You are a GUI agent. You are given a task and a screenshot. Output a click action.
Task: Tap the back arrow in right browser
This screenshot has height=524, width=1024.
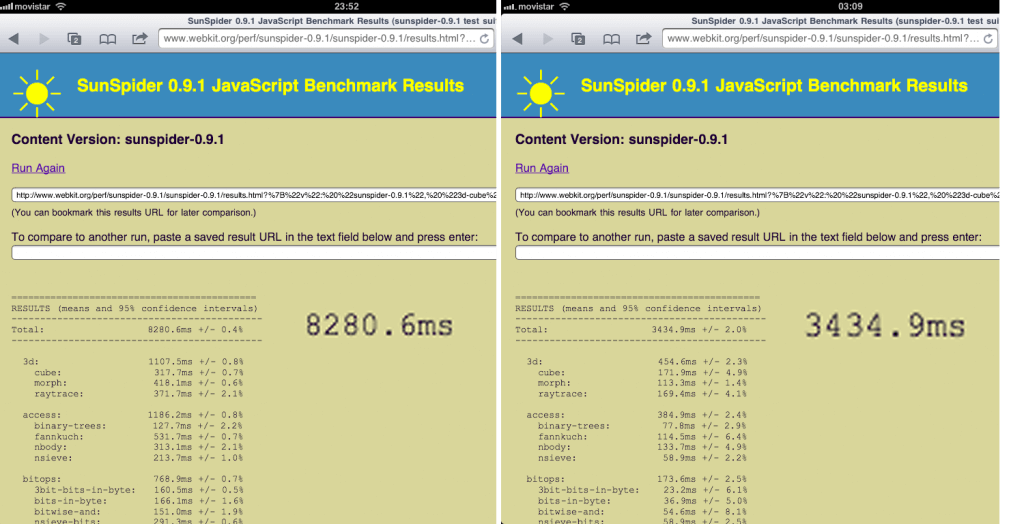click(x=518, y=39)
